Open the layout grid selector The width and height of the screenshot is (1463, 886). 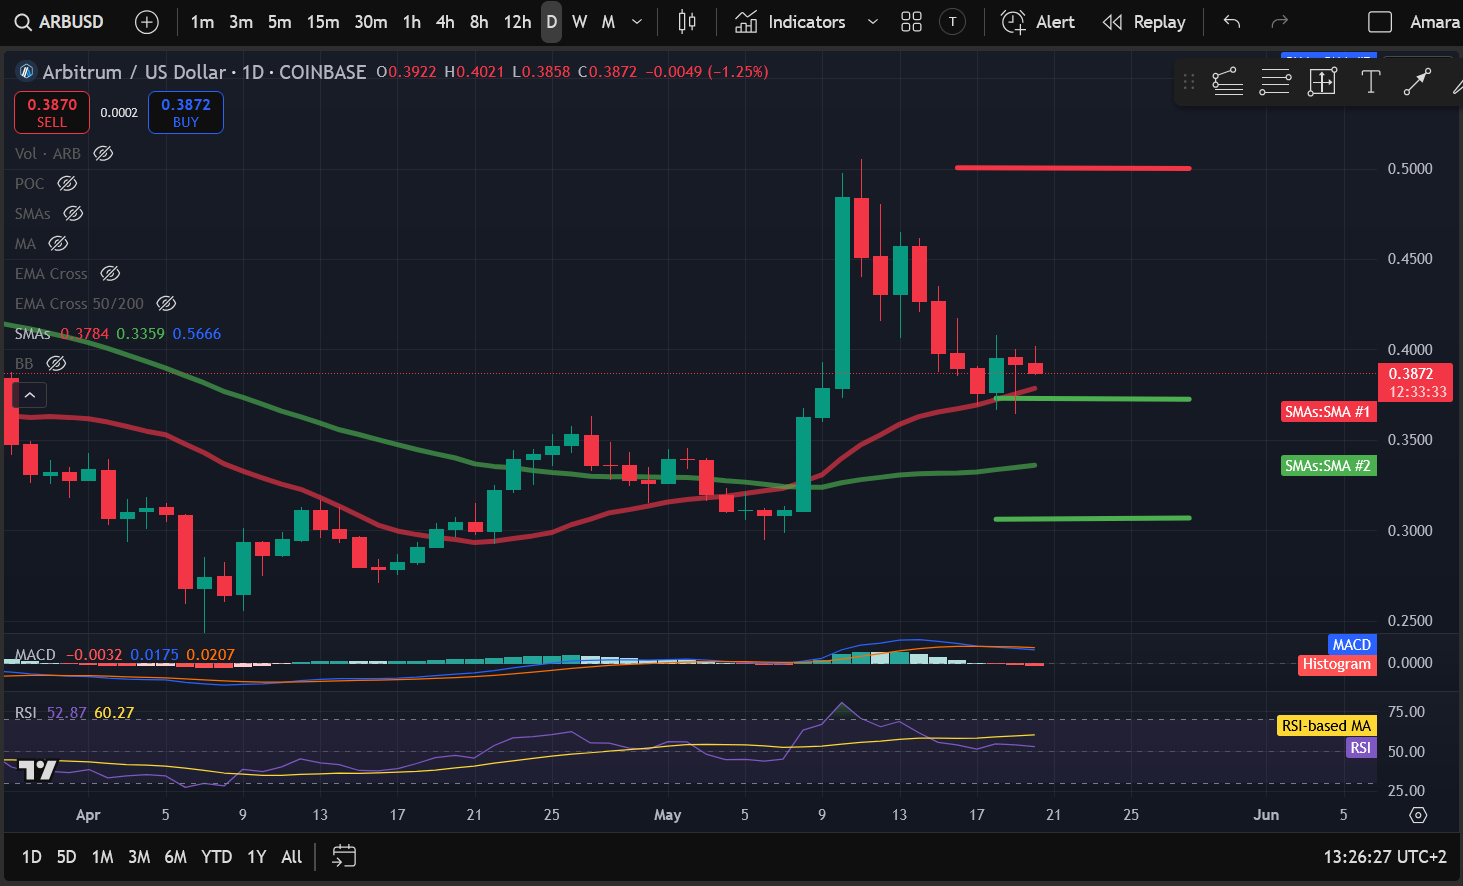tap(911, 22)
